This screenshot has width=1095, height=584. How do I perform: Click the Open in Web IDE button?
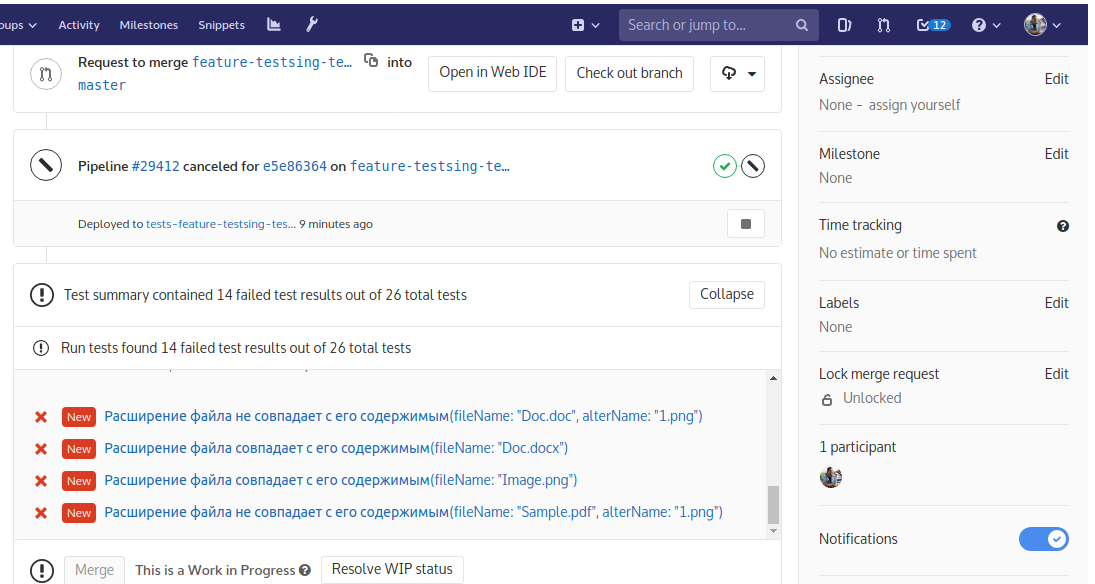click(x=492, y=73)
